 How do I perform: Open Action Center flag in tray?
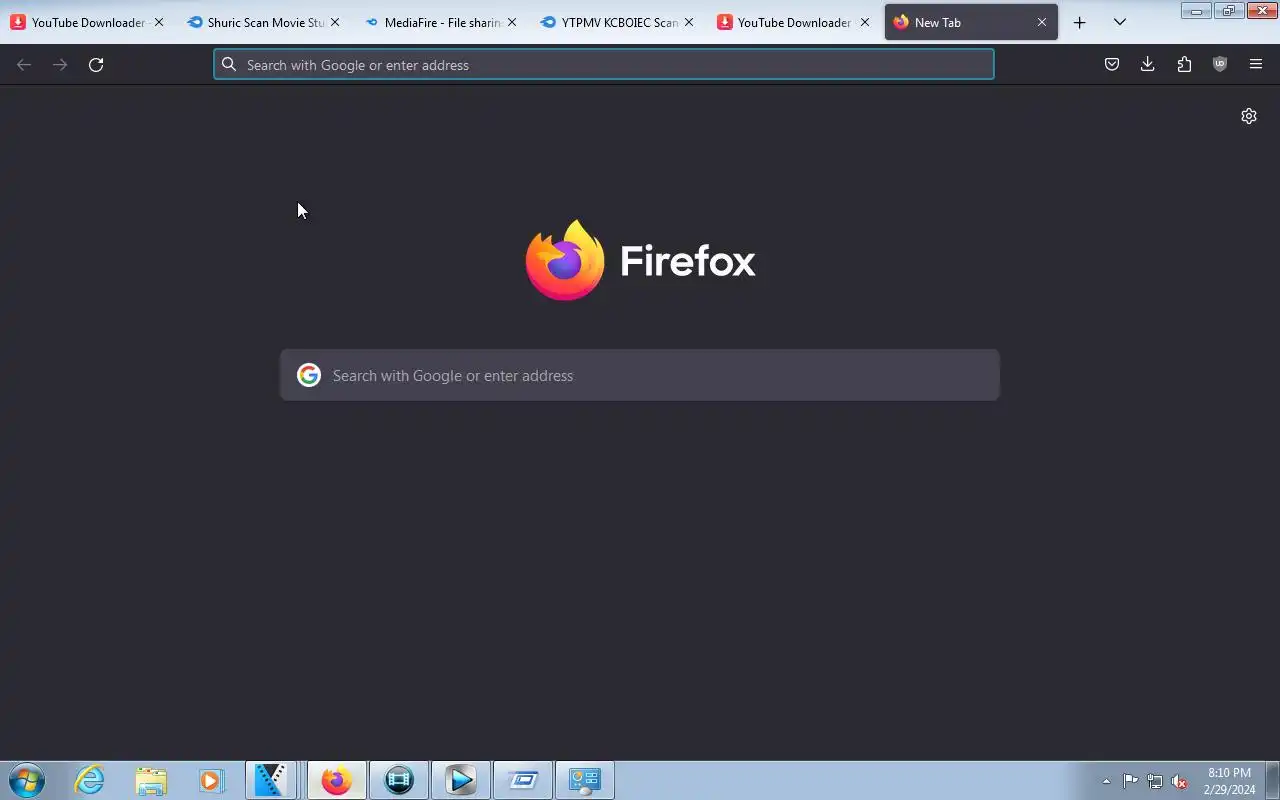(x=1130, y=781)
